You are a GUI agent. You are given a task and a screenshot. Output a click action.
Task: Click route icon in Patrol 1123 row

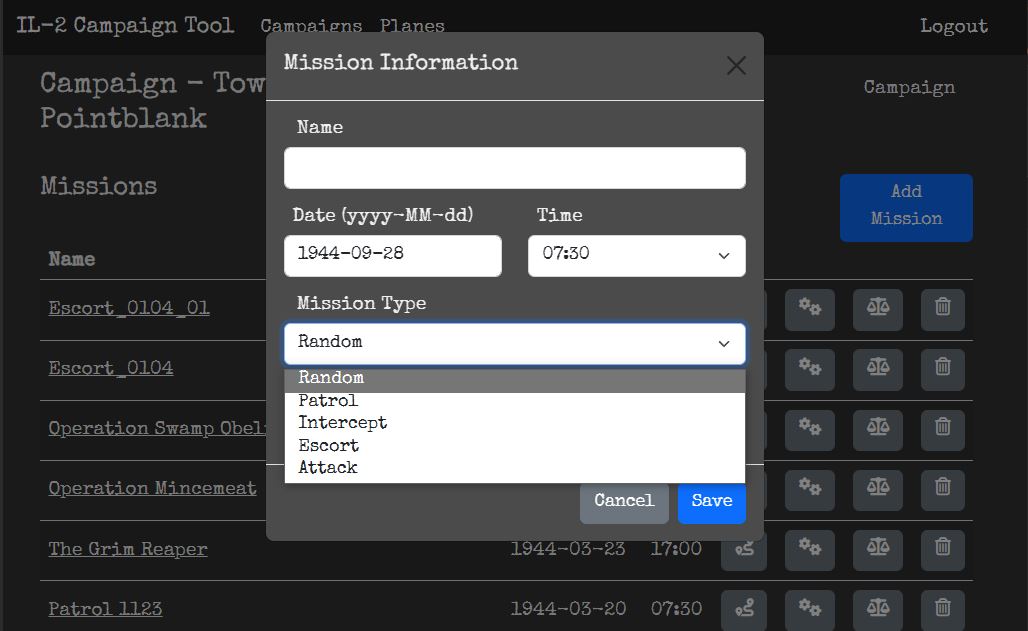point(744,608)
